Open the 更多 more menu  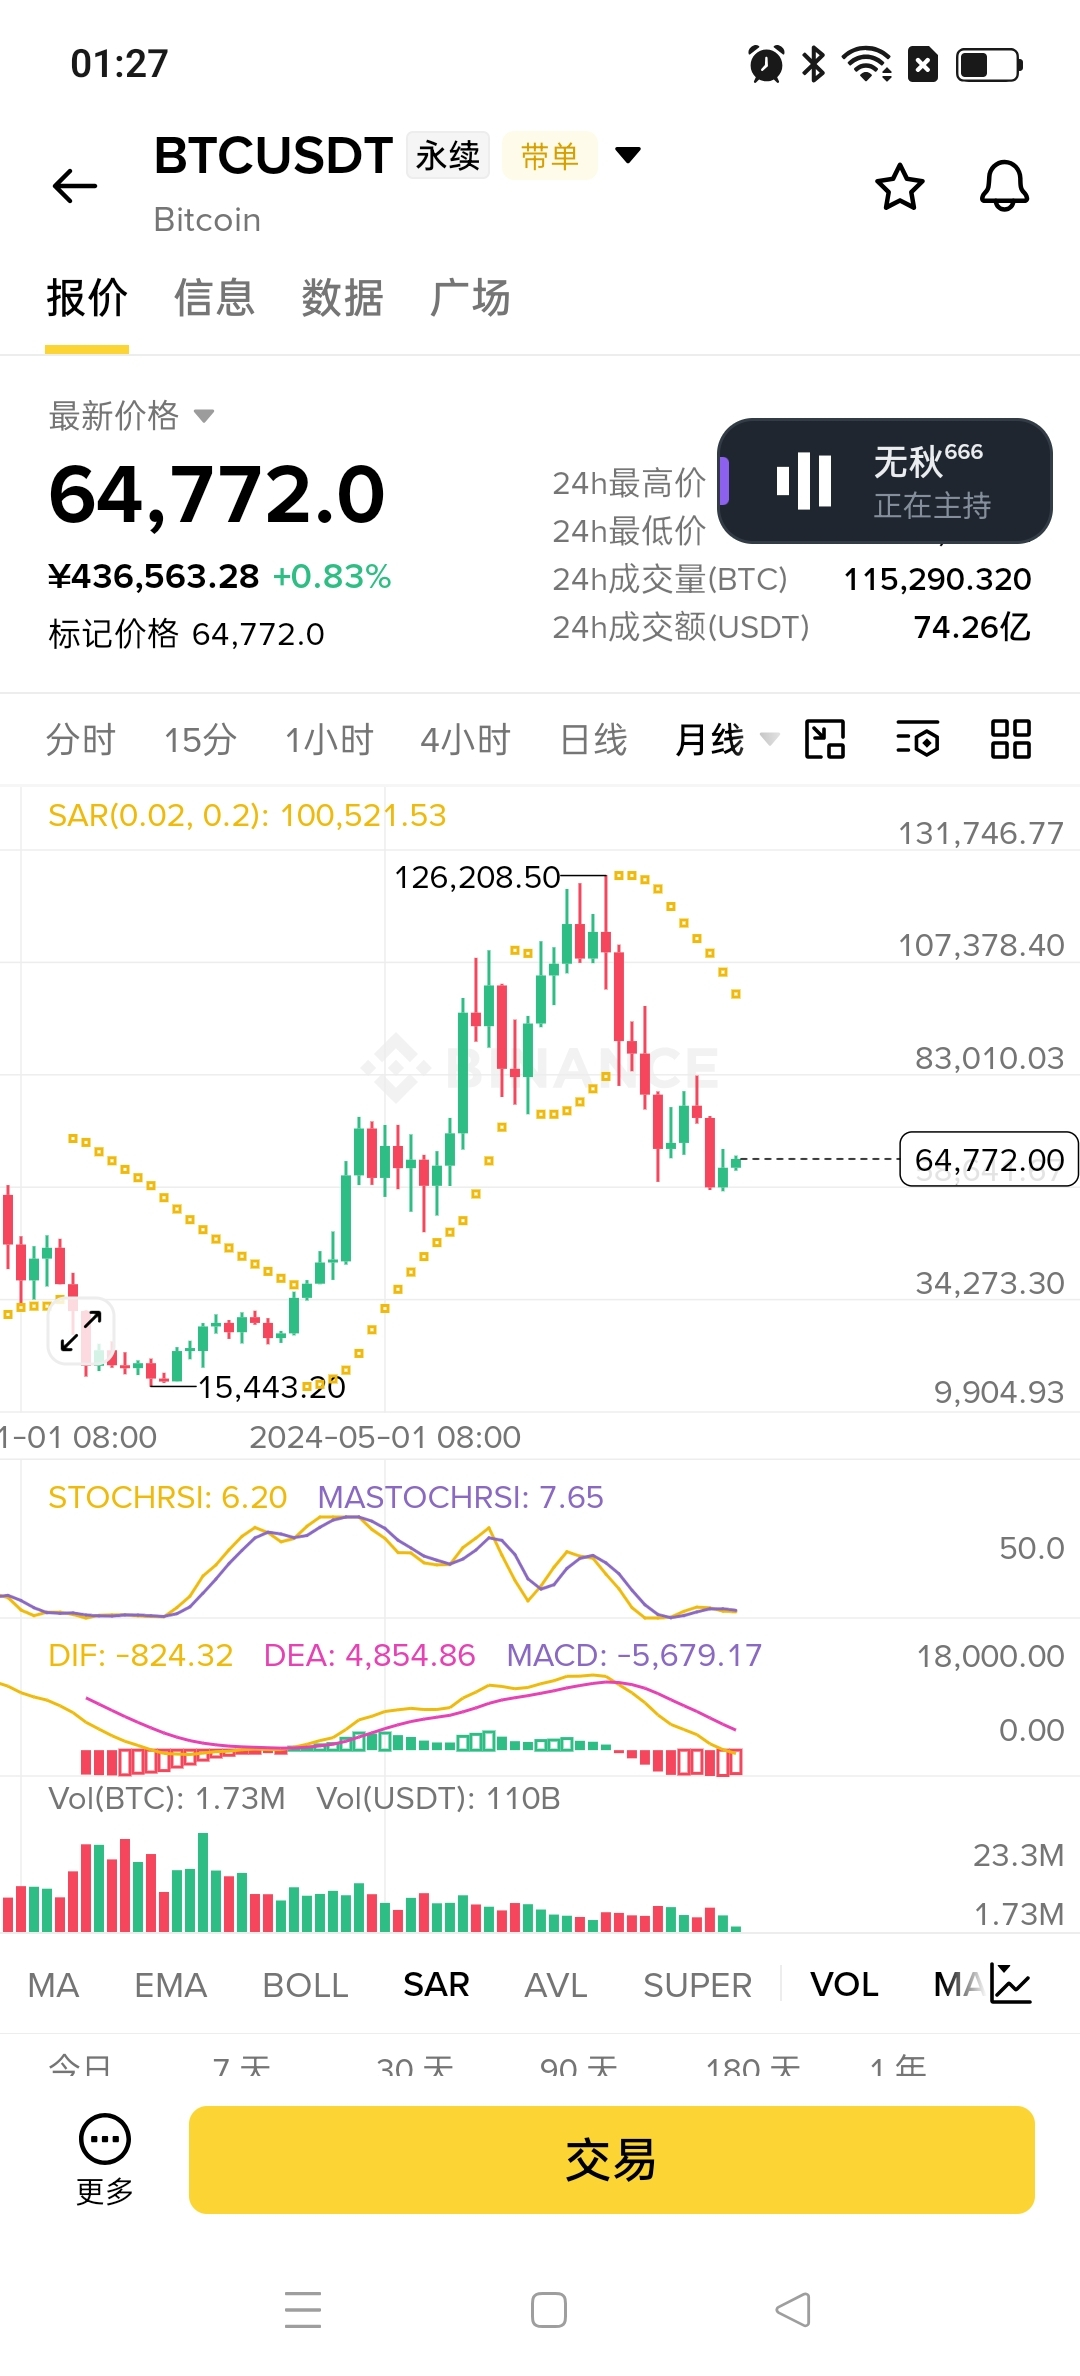point(105,2161)
